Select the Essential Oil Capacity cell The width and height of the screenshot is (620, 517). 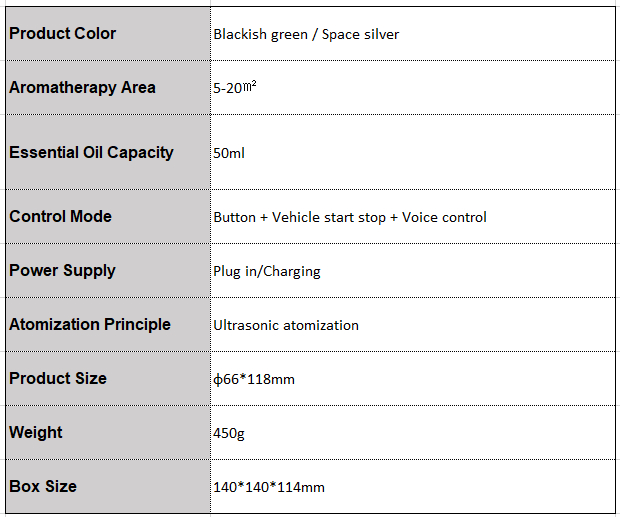(x=108, y=152)
